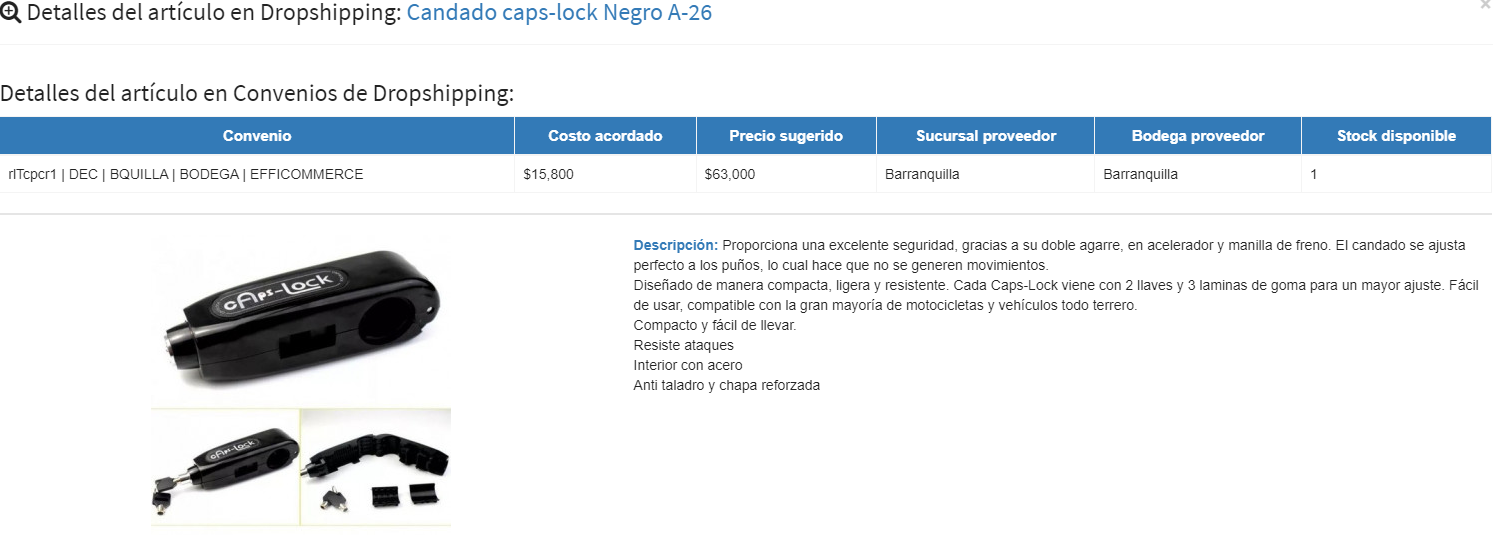1493x544 pixels.
Task: View the thumbnail showing opened lock and rubber pieces
Action: [x=376, y=466]
